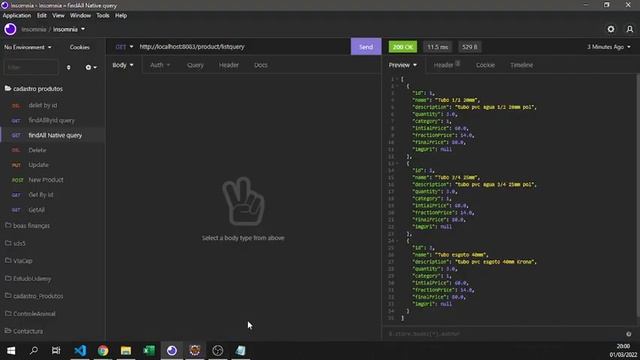
Task: Open the Body type dropdown
Action: pyautogui.click(x=123, y=65)
